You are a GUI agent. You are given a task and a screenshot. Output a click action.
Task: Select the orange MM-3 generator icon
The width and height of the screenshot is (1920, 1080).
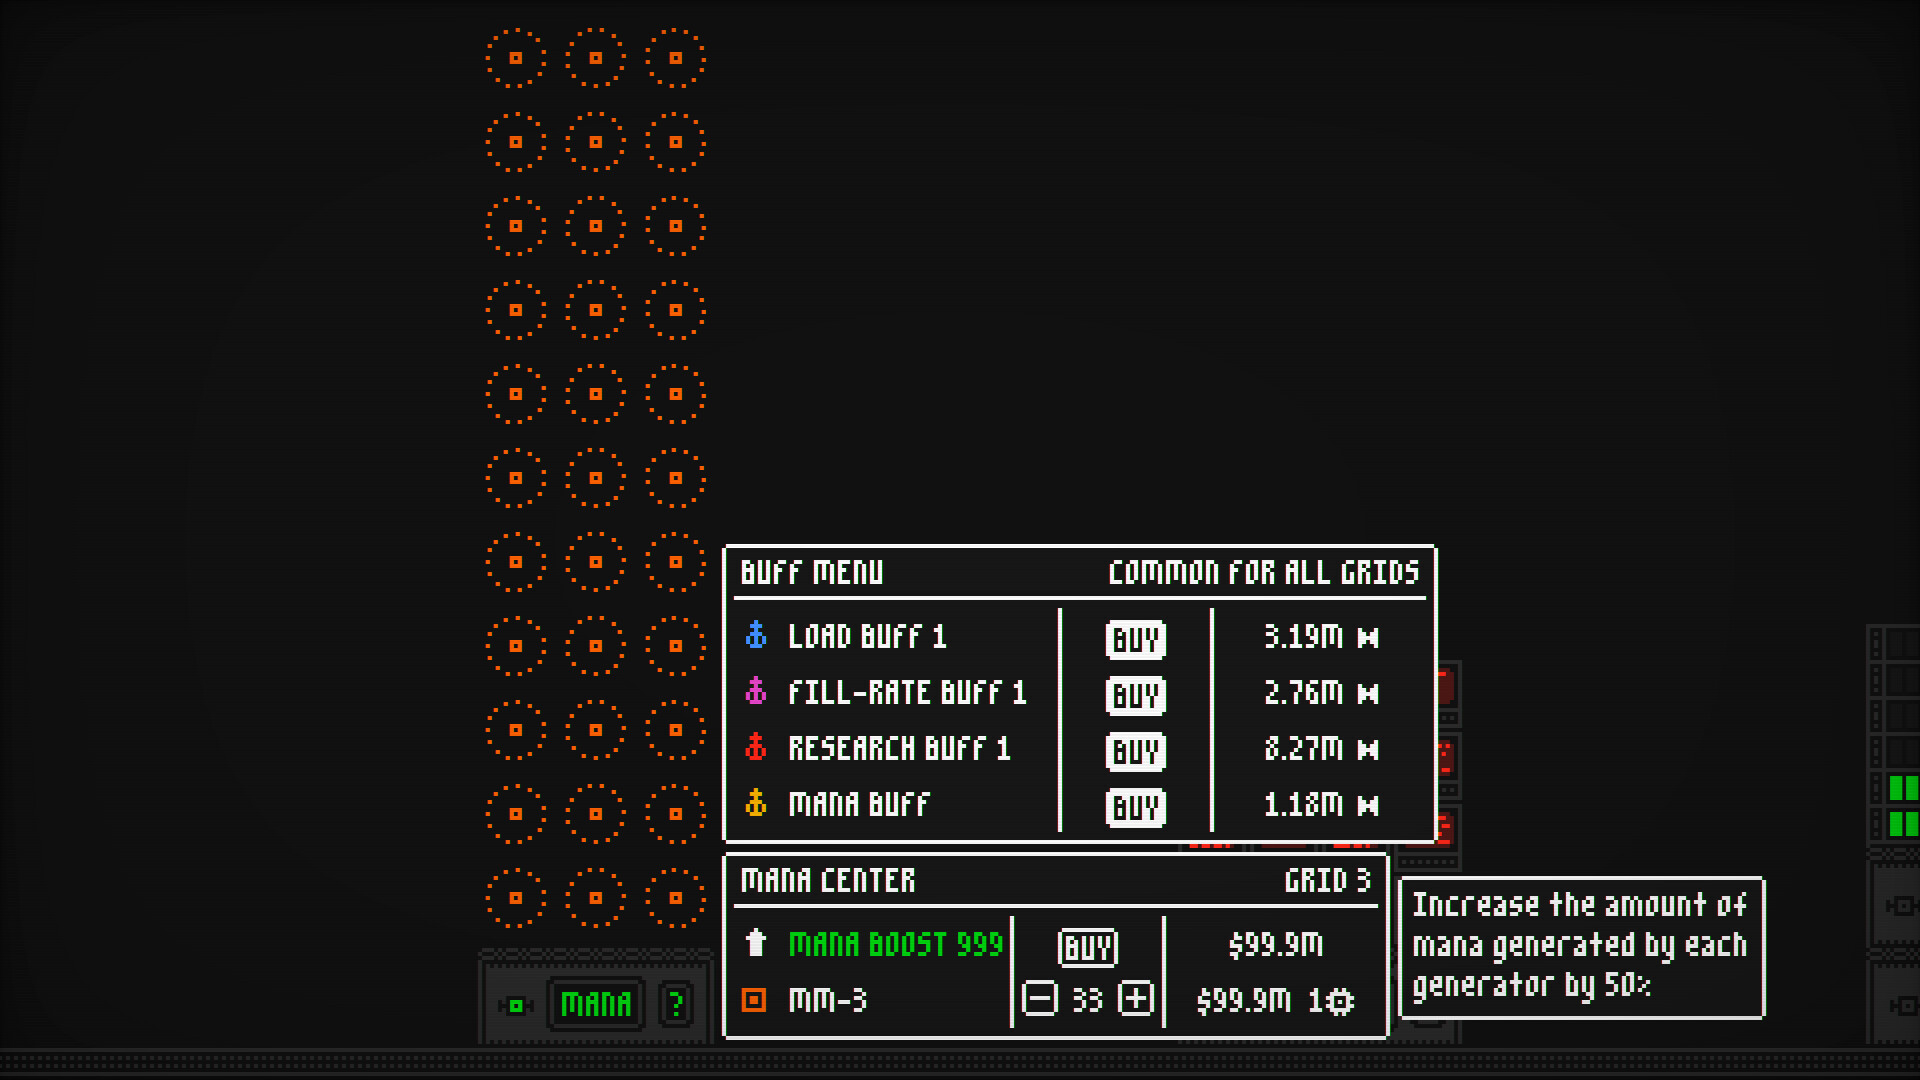(754, 1000)
